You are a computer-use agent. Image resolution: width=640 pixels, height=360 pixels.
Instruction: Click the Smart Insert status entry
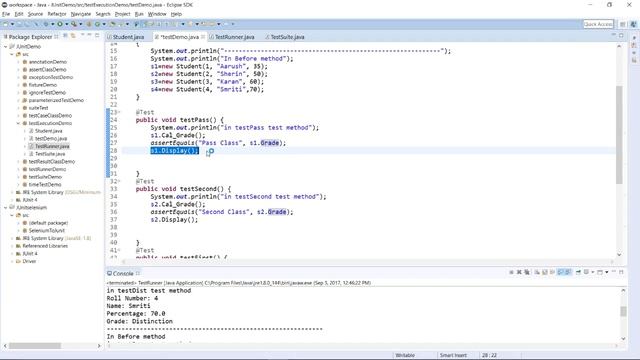coord(453,355)
